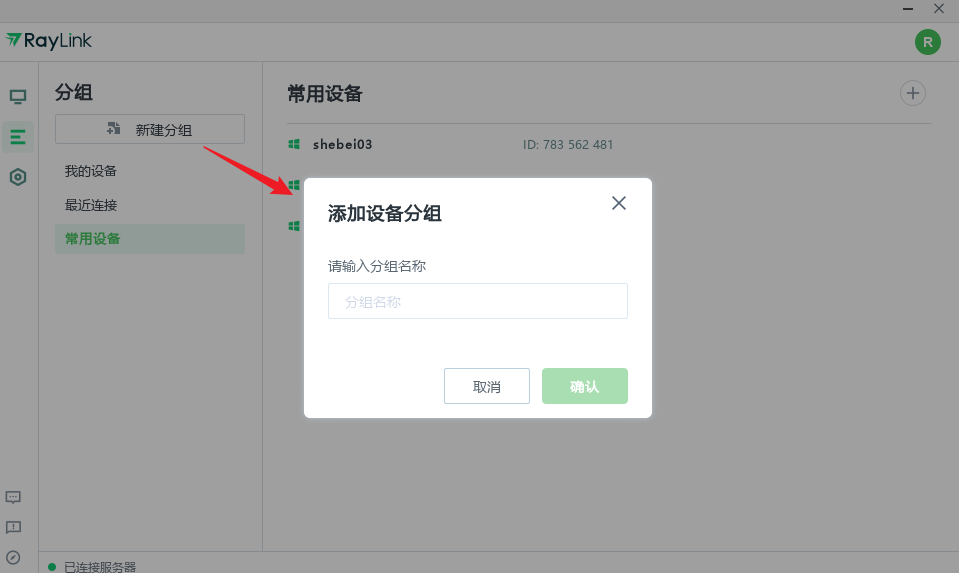959x573 pixels.
Task: Close the RayLink window
Action: (x=939, y=9)
